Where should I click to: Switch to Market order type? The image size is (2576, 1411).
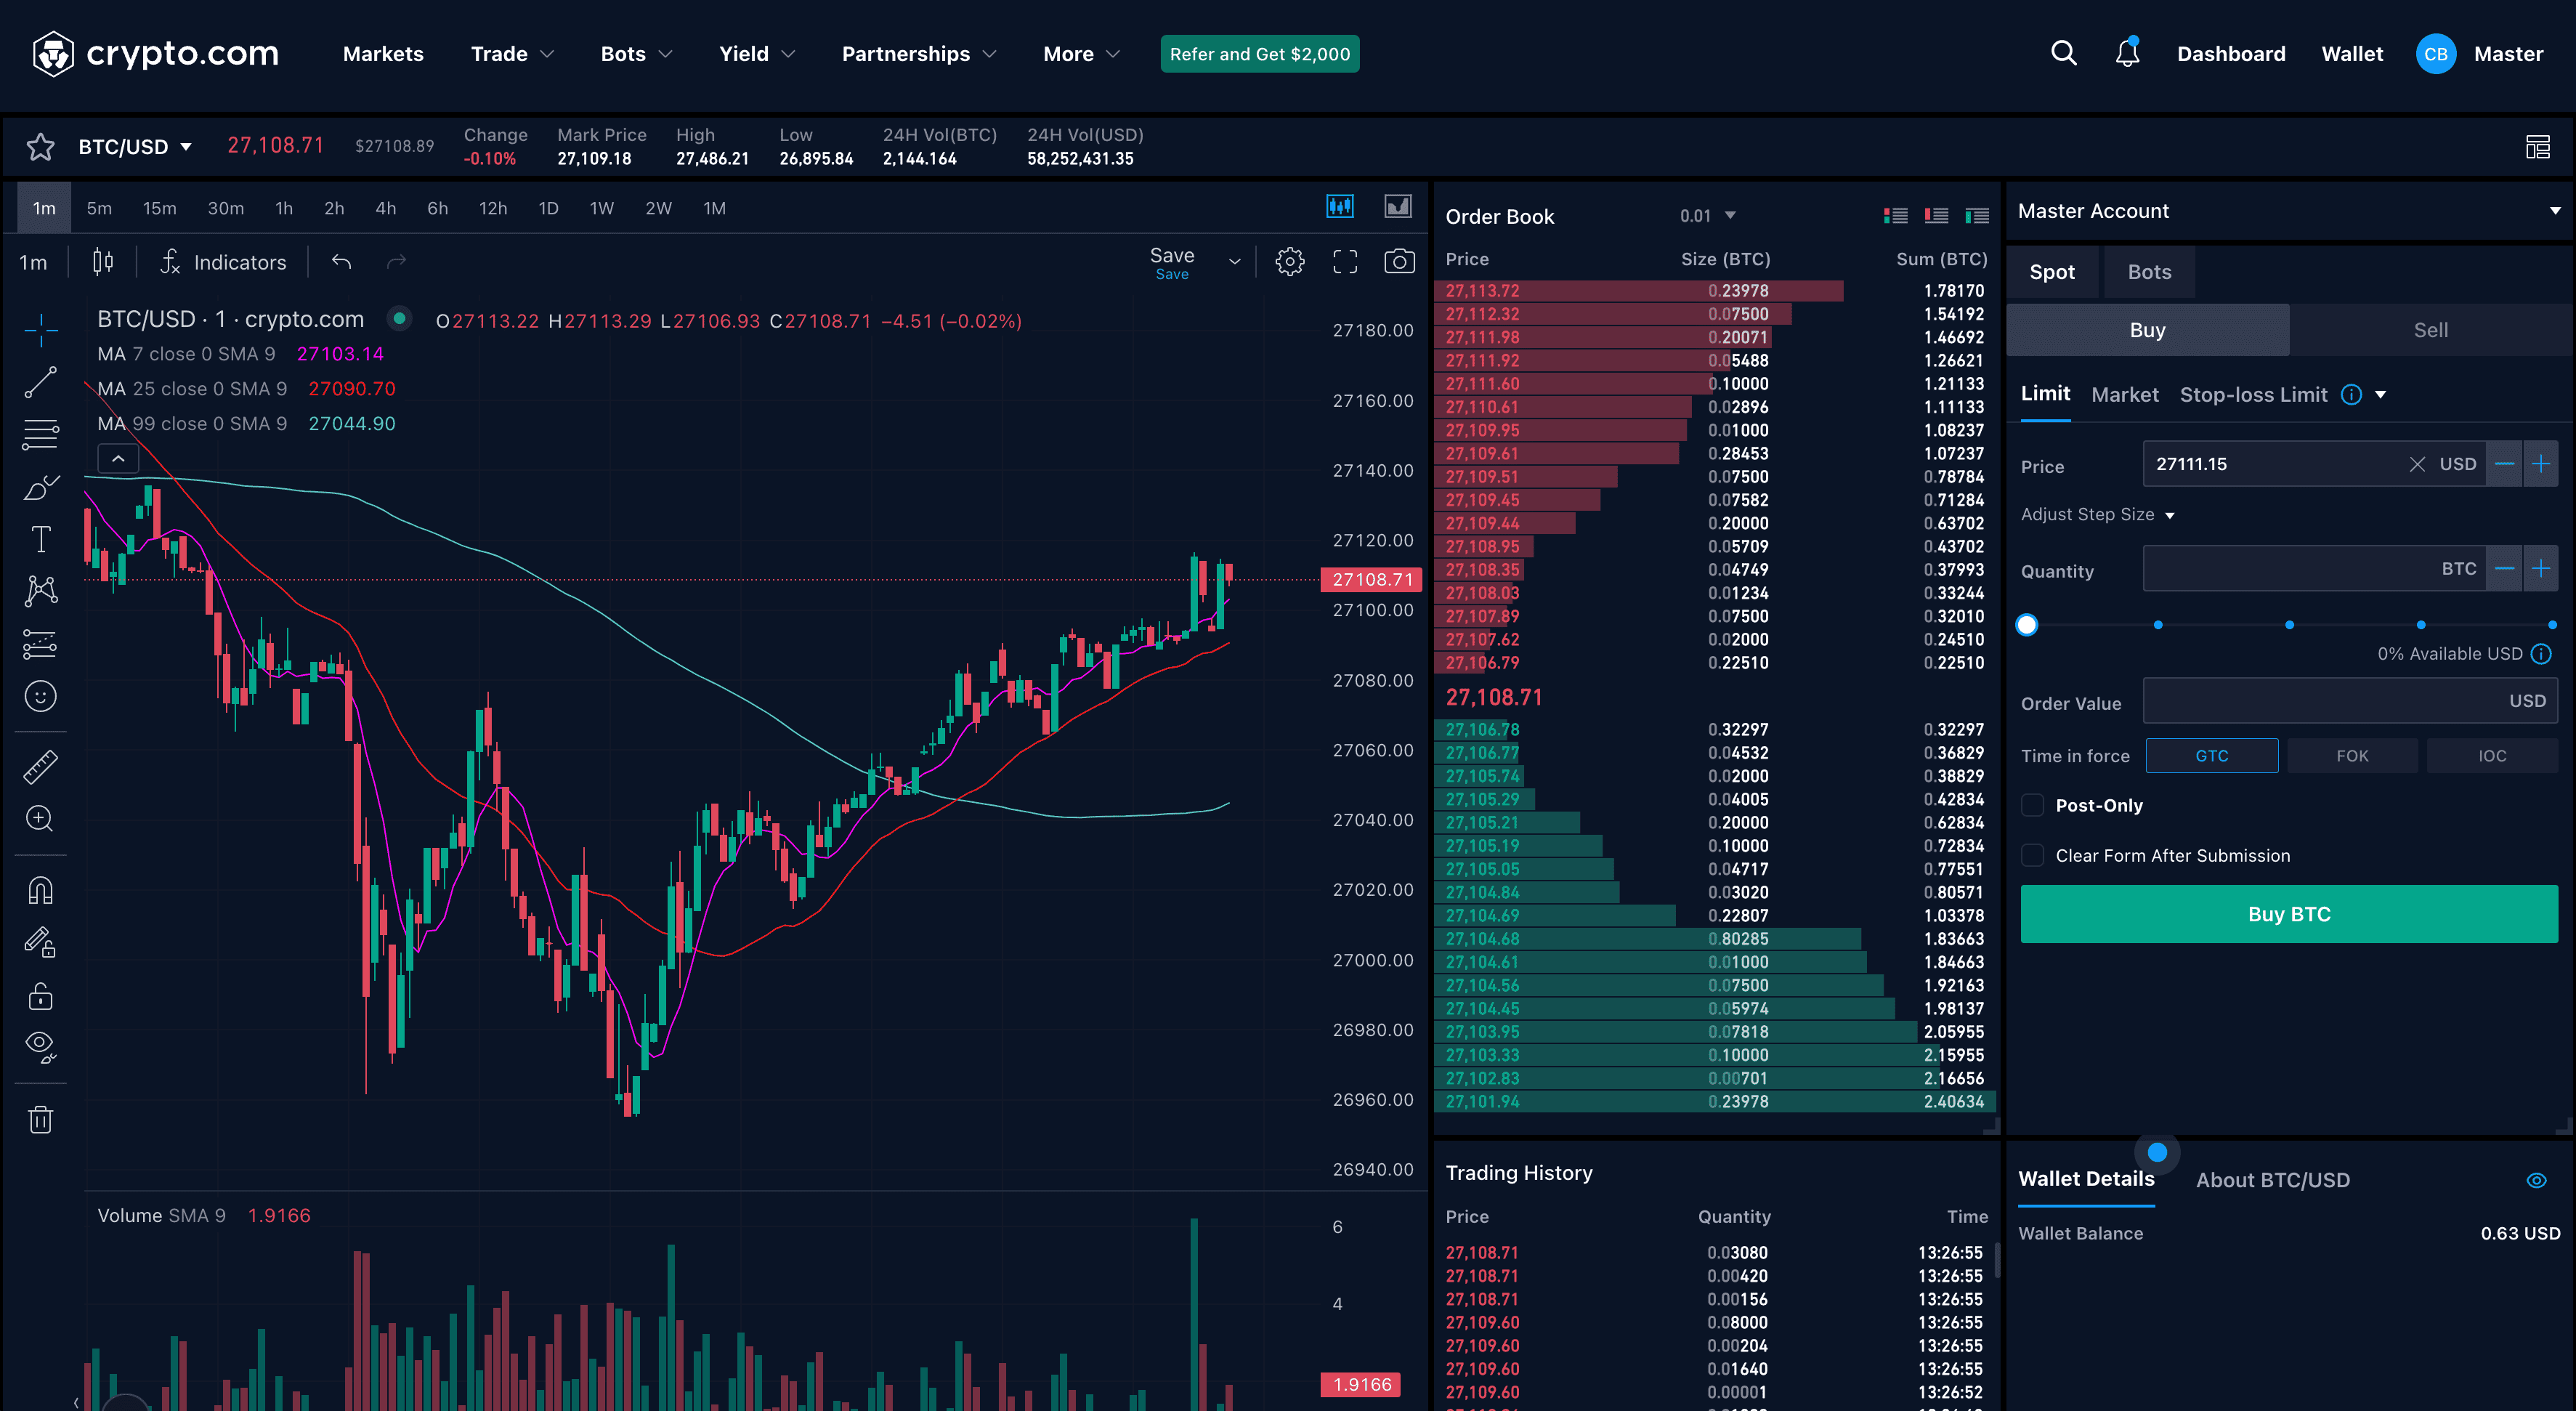2124,395
